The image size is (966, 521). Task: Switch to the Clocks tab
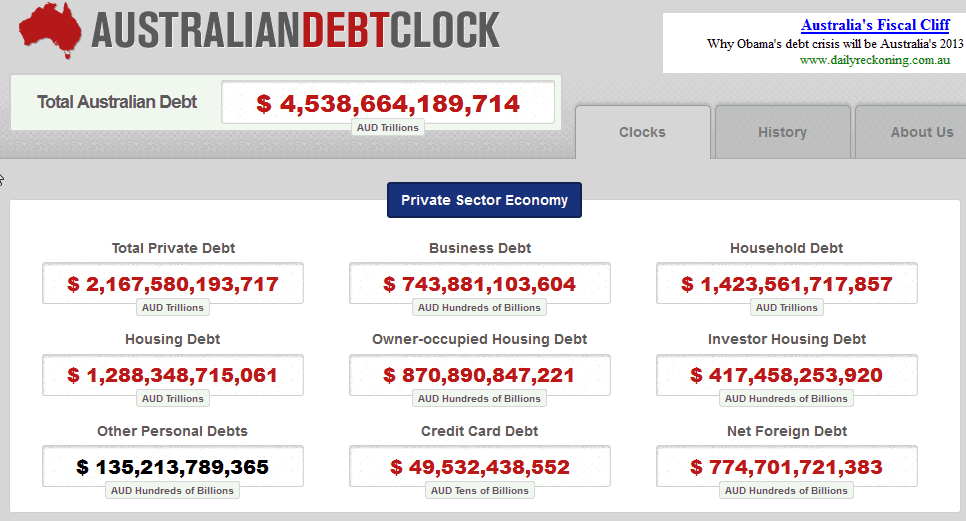pyautogui.click(x=642, y=132)
